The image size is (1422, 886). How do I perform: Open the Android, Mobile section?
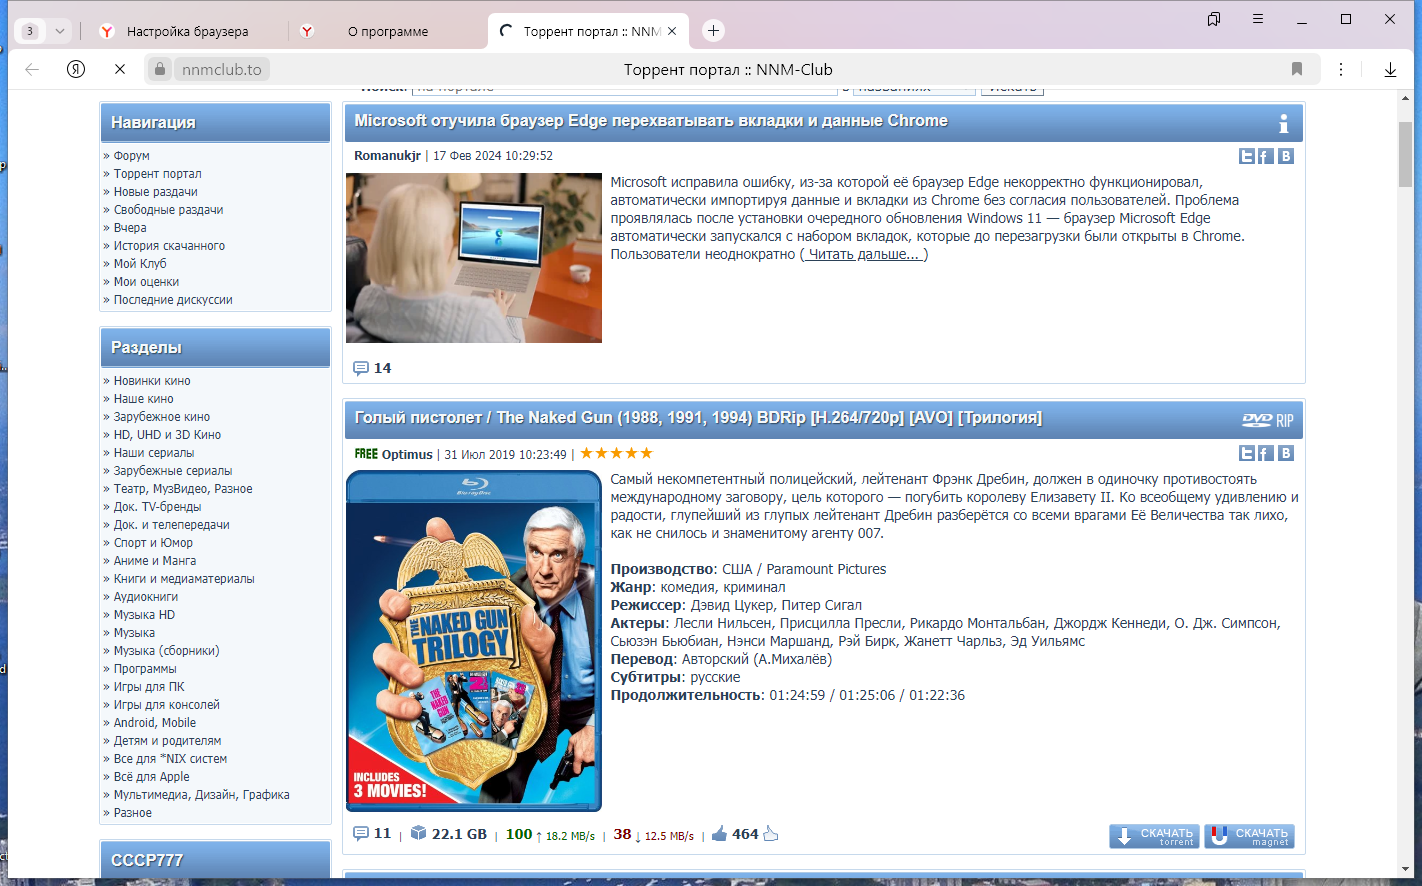coord(155,723)
